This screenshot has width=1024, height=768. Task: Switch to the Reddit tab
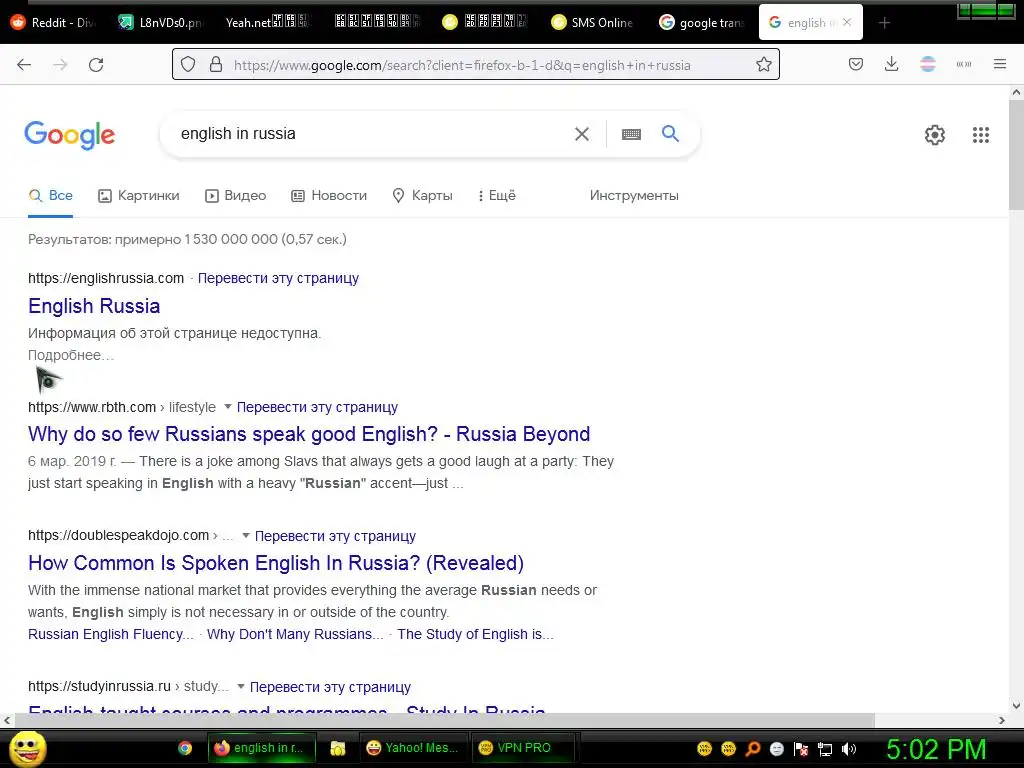coord(54,23)
